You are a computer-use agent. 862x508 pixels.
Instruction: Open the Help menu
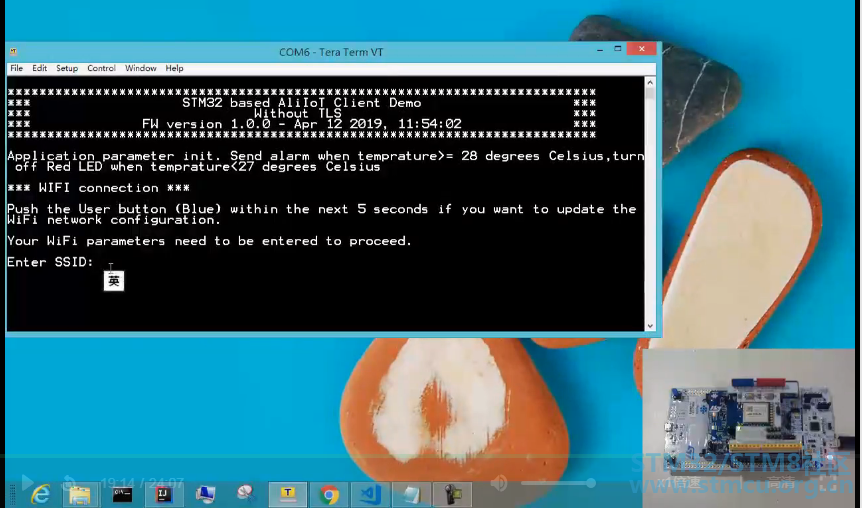click(174, 68)
